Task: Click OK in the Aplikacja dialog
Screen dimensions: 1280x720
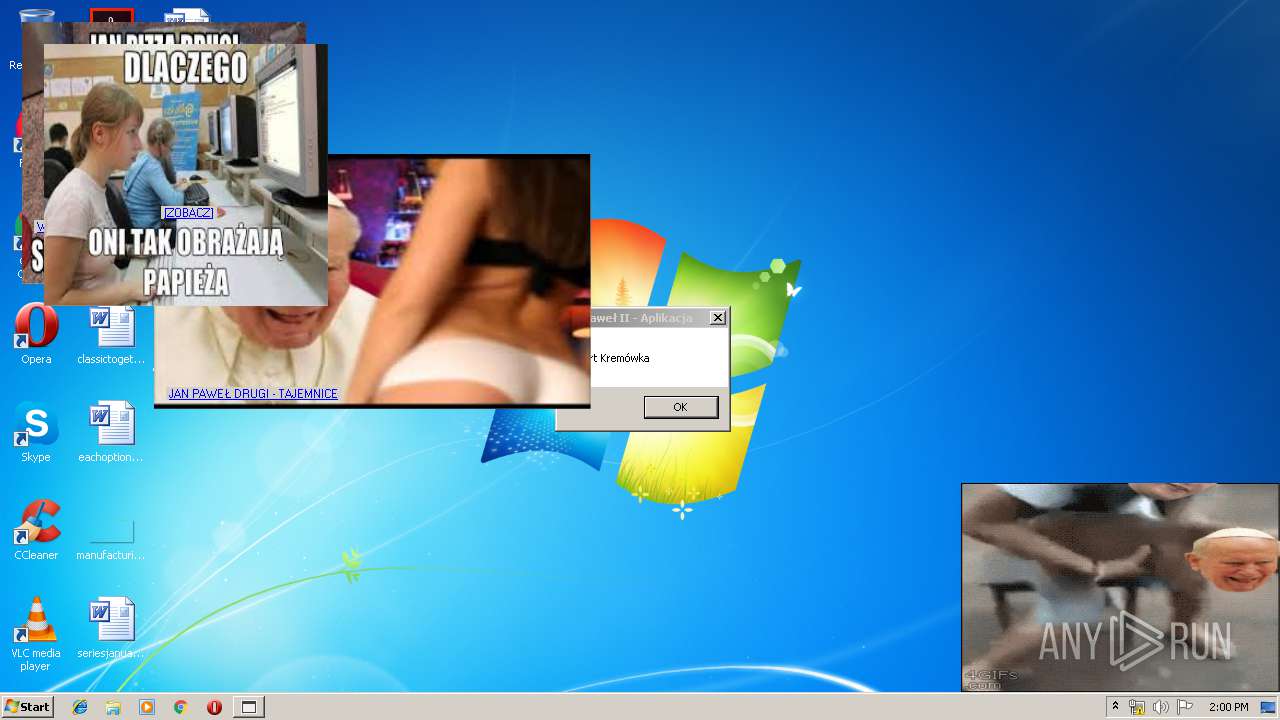Action: pos(680,407)
